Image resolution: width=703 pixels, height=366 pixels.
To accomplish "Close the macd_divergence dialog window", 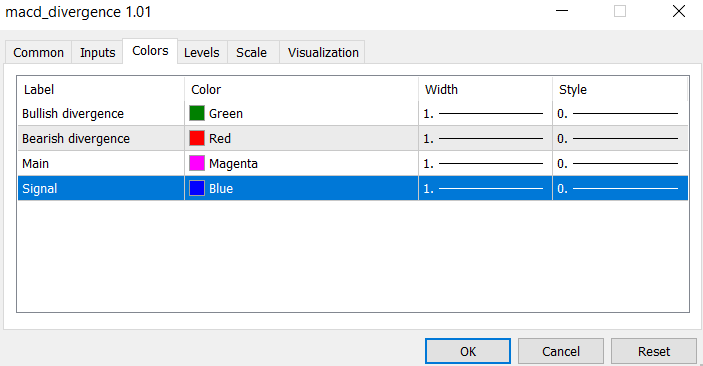I will 679,11.
